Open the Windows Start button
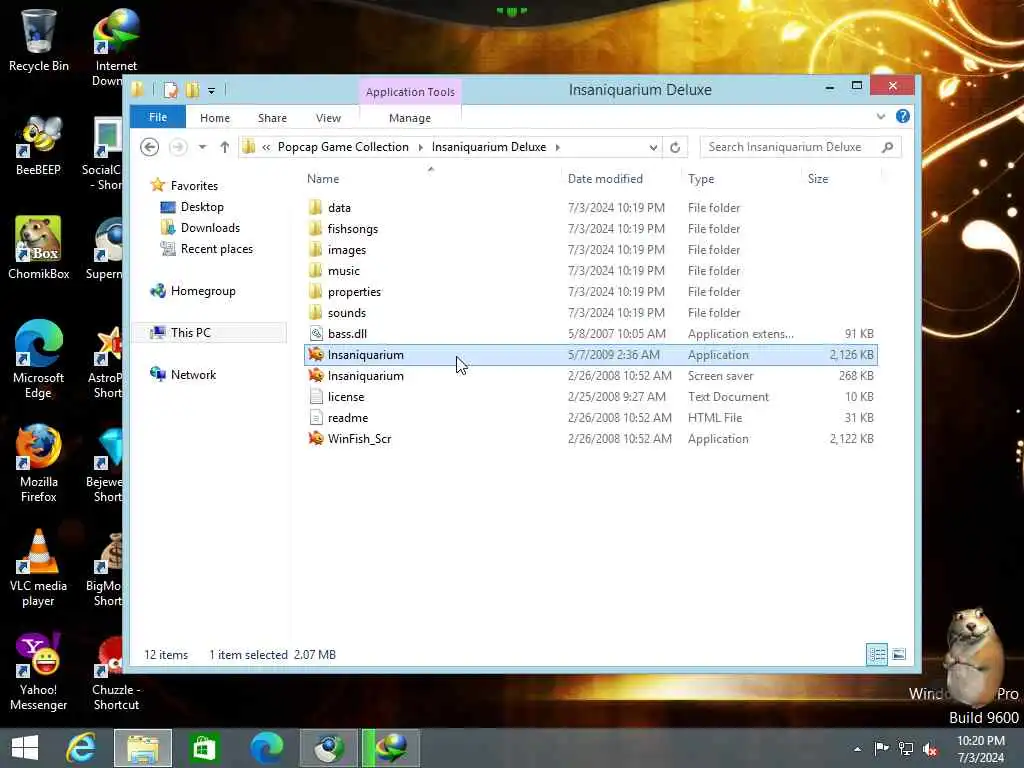 (25, 748)
